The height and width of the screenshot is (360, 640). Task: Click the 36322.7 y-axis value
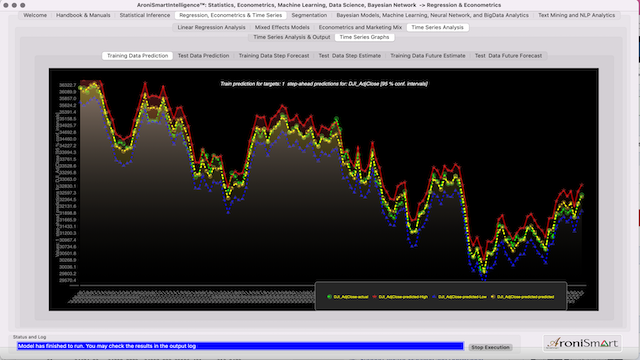click(x=67, y=85)
